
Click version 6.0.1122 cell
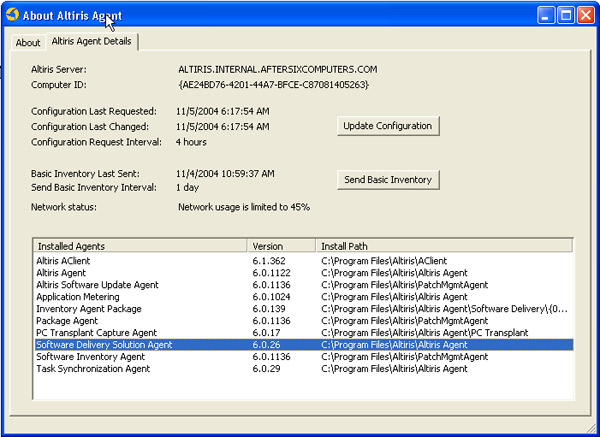pos(271,273)
